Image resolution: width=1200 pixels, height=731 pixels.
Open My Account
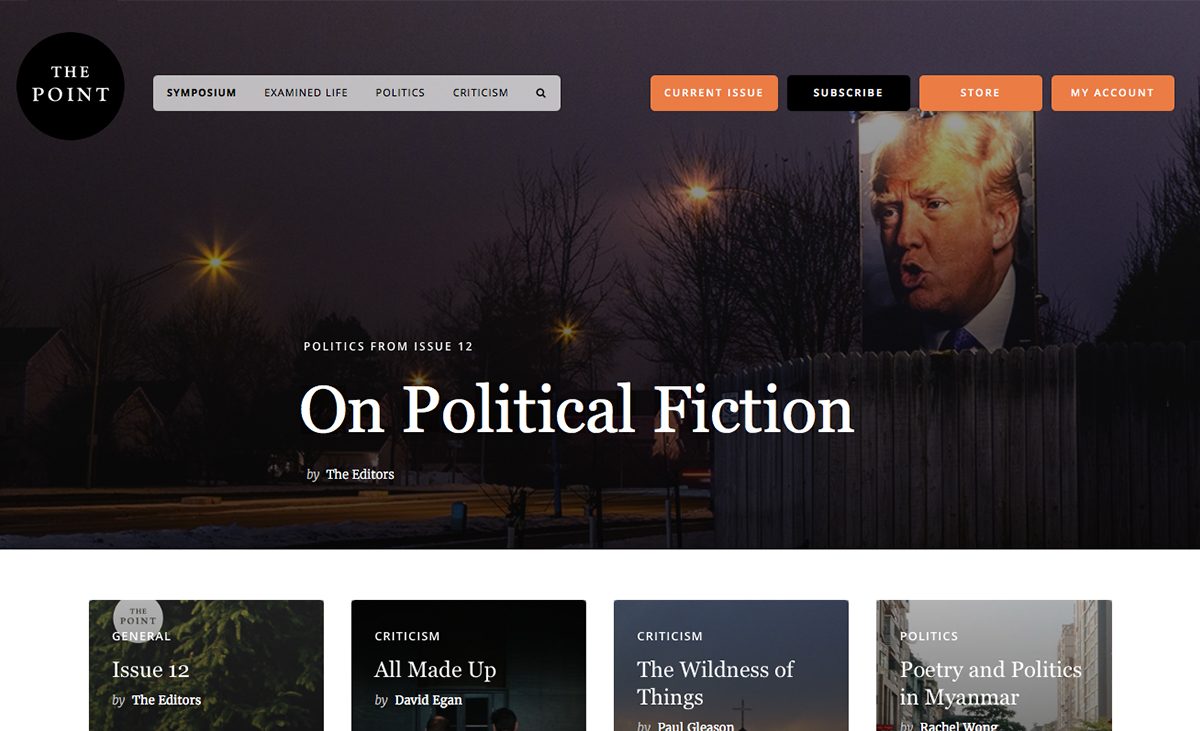pyautogui.click(x=1112, y=93)
